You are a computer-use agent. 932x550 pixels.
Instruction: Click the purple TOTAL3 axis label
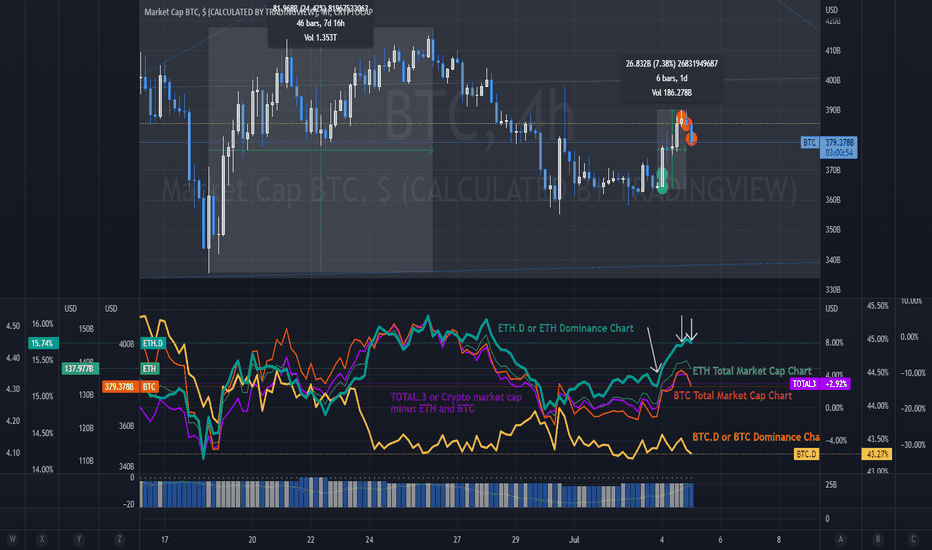coord(804,384)
